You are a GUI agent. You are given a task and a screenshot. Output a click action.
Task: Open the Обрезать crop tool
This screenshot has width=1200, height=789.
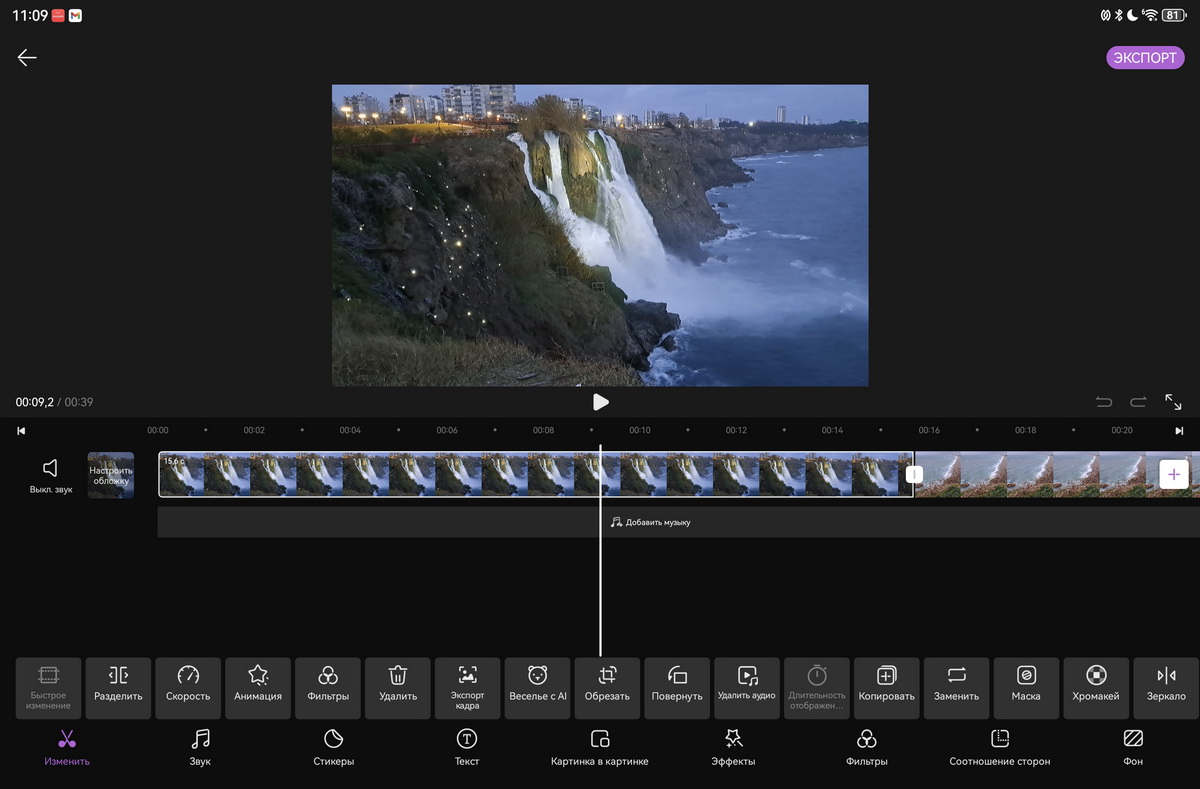coord(607,687)
